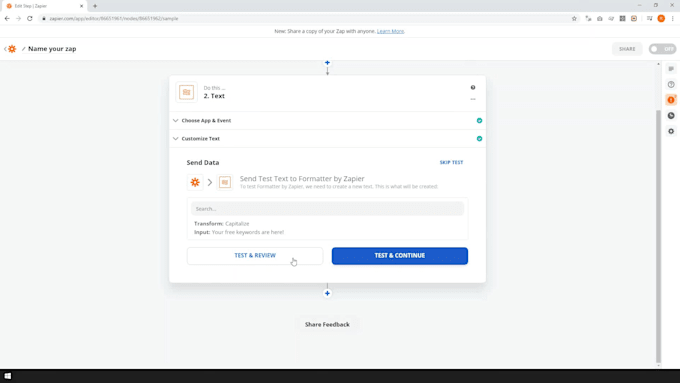The height and width of the screenshot is (383, 680).
Task: Click the page vertical scrollbar
Action: tap(658, 236)
